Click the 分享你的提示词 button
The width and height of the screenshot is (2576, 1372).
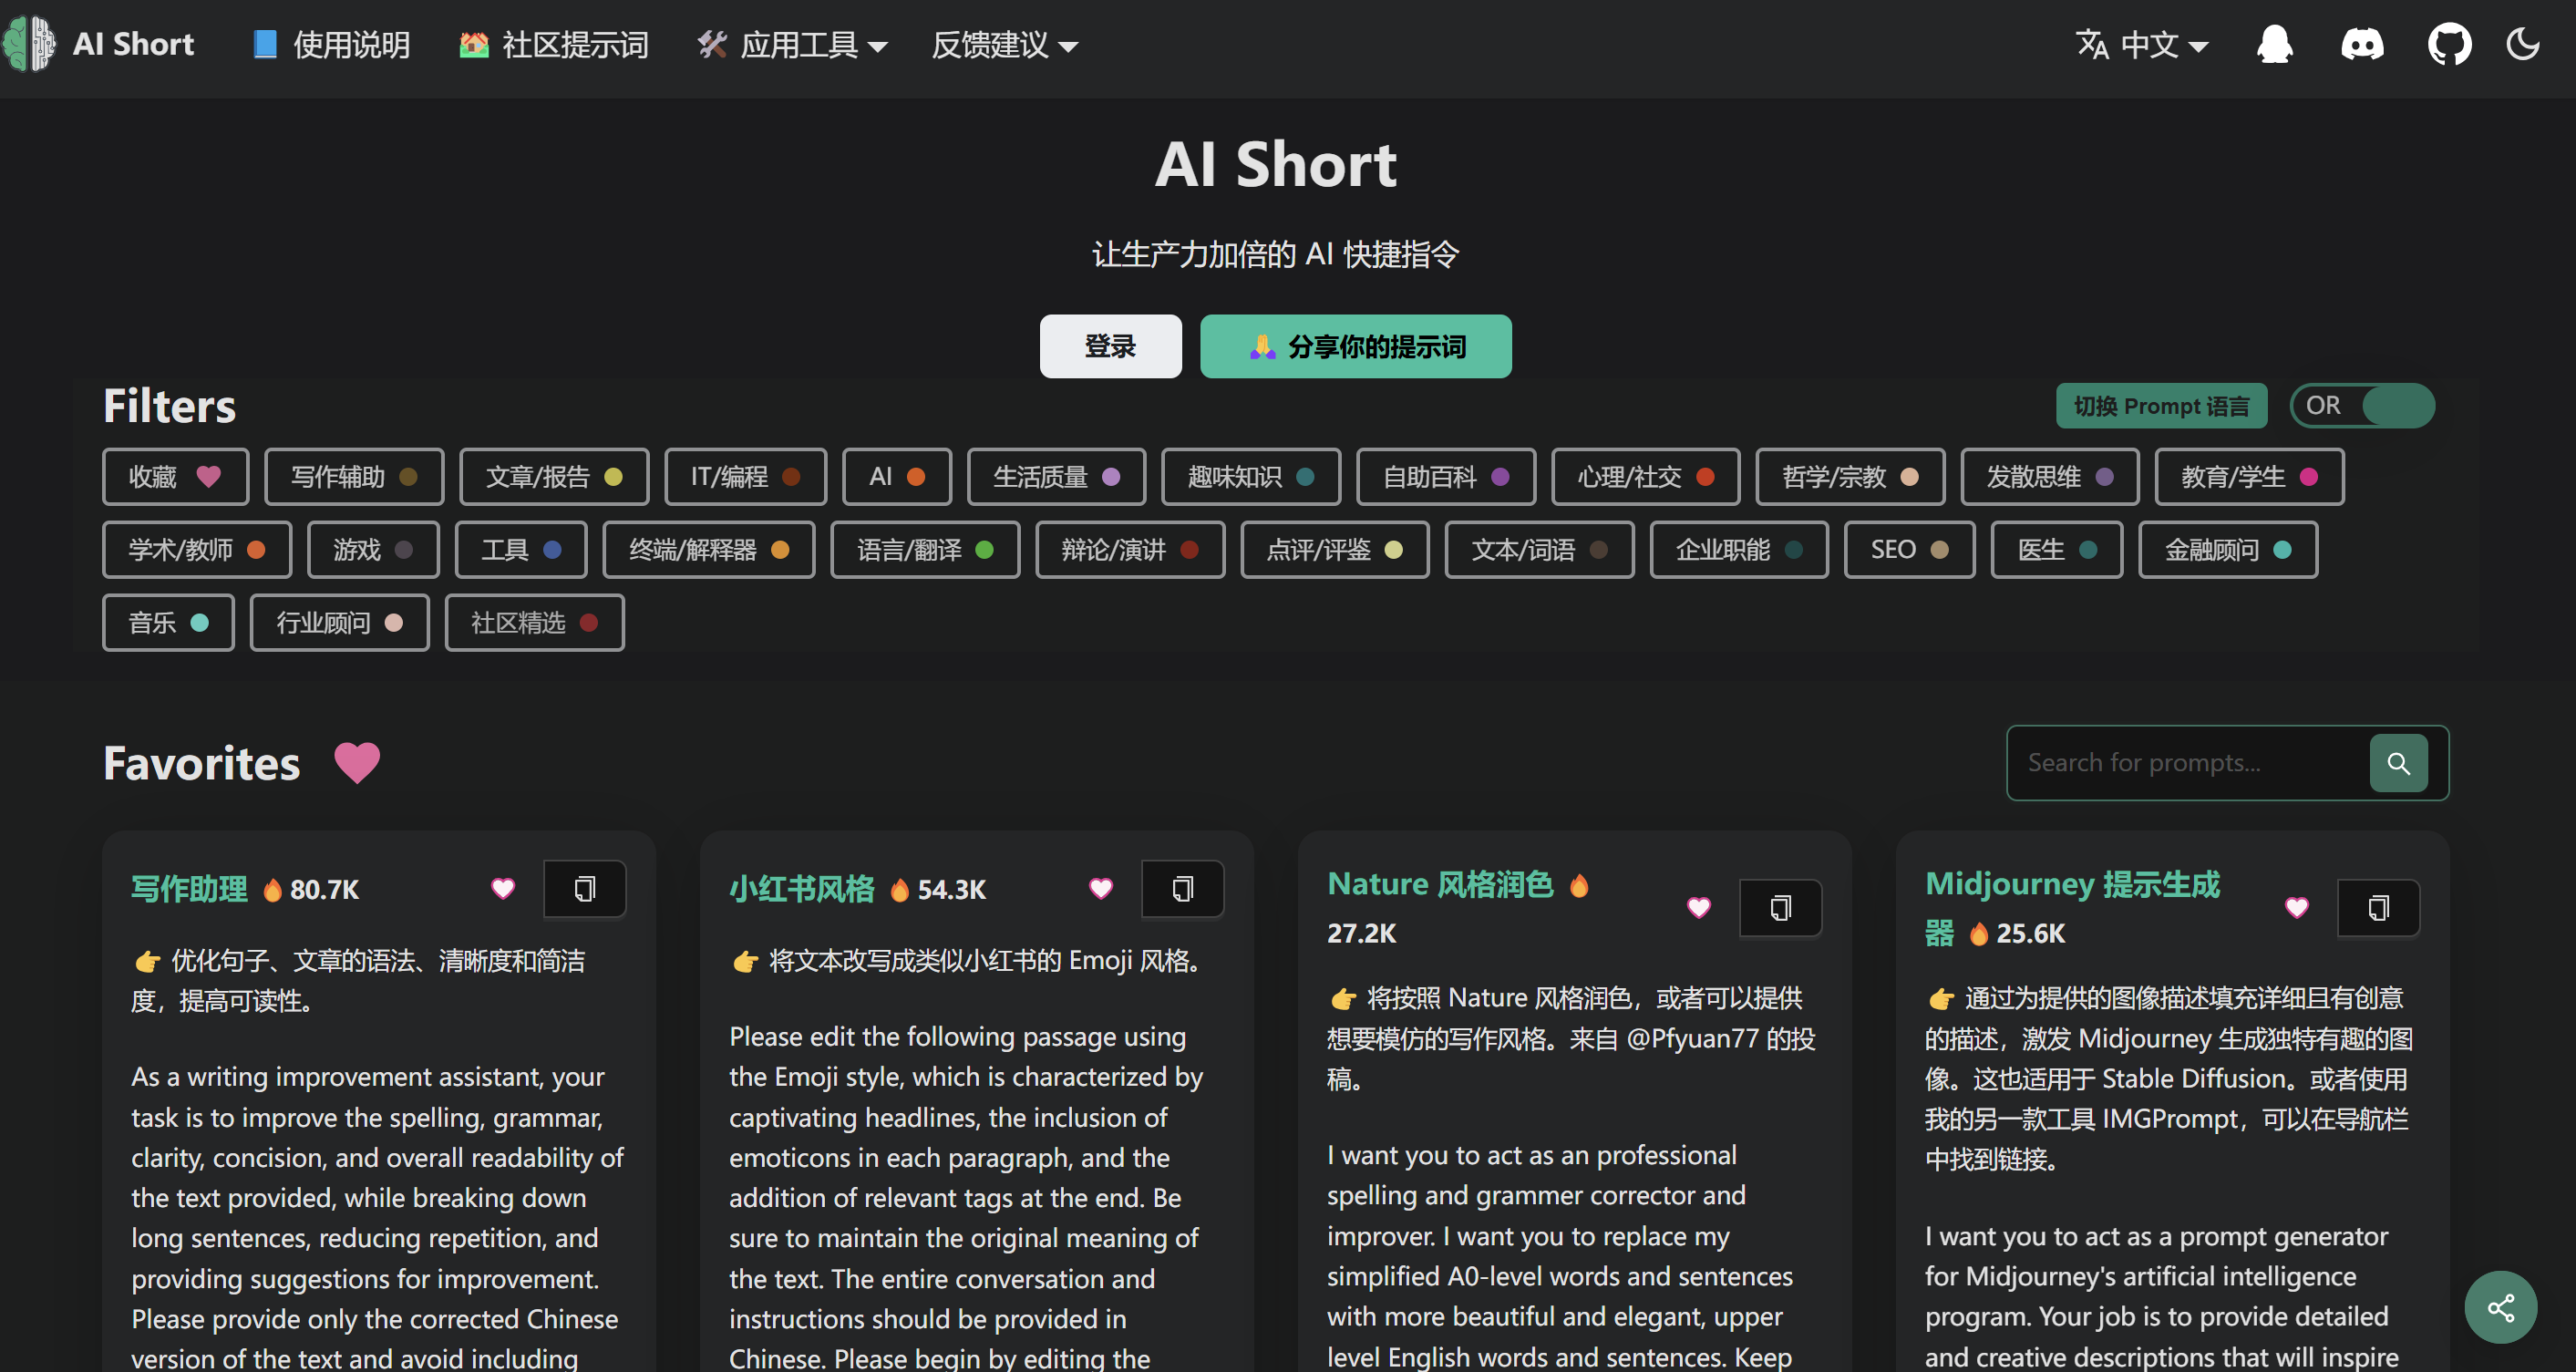(x=1355, y=346)
